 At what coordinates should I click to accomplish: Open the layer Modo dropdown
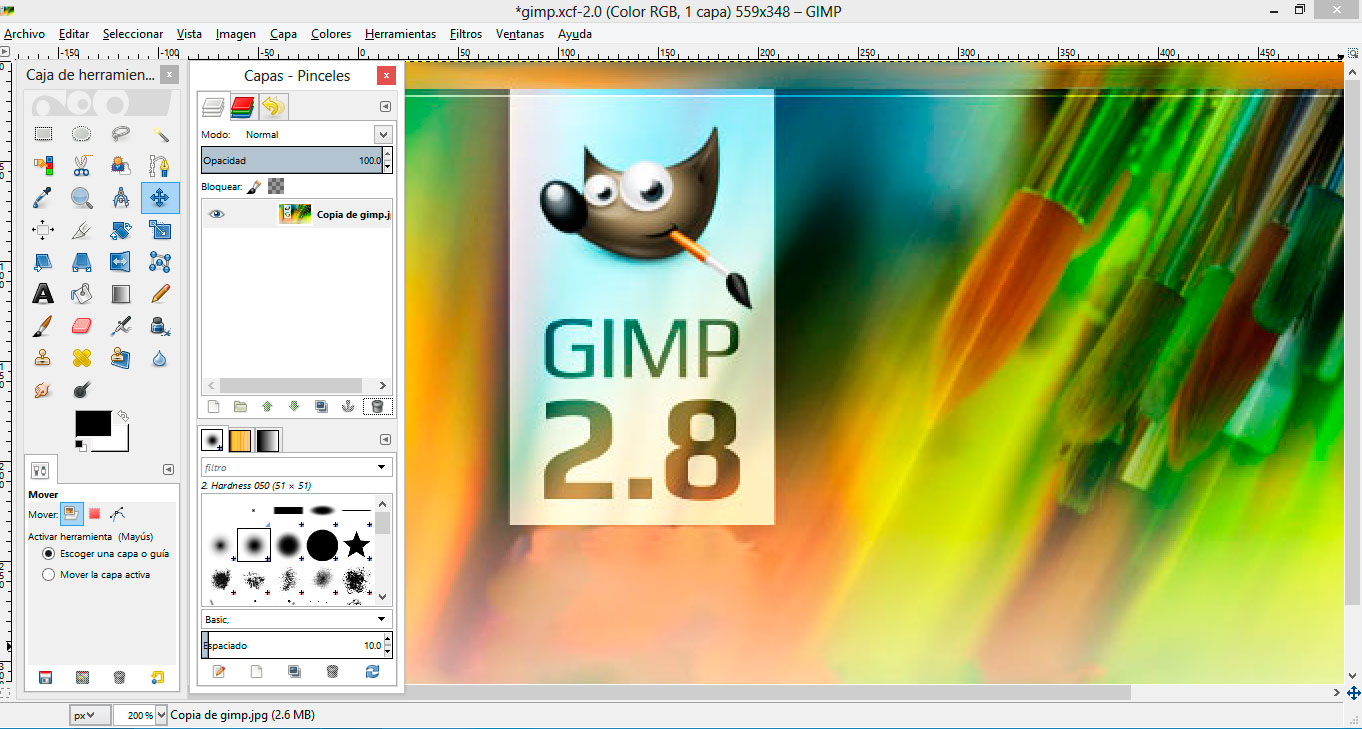point(383,134)
